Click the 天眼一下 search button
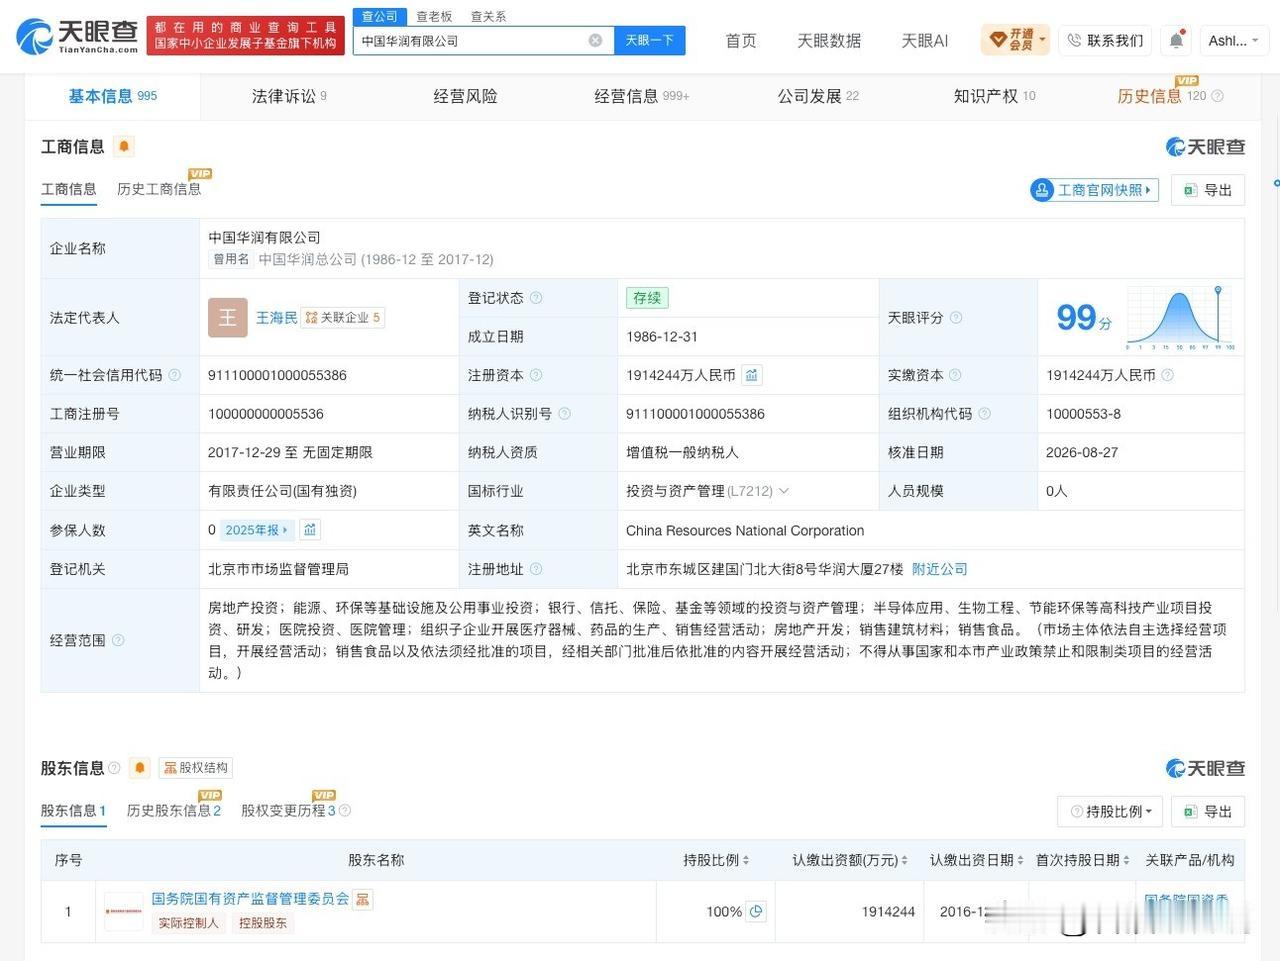The image size is (1280, 961). click(x=649, y=41)
